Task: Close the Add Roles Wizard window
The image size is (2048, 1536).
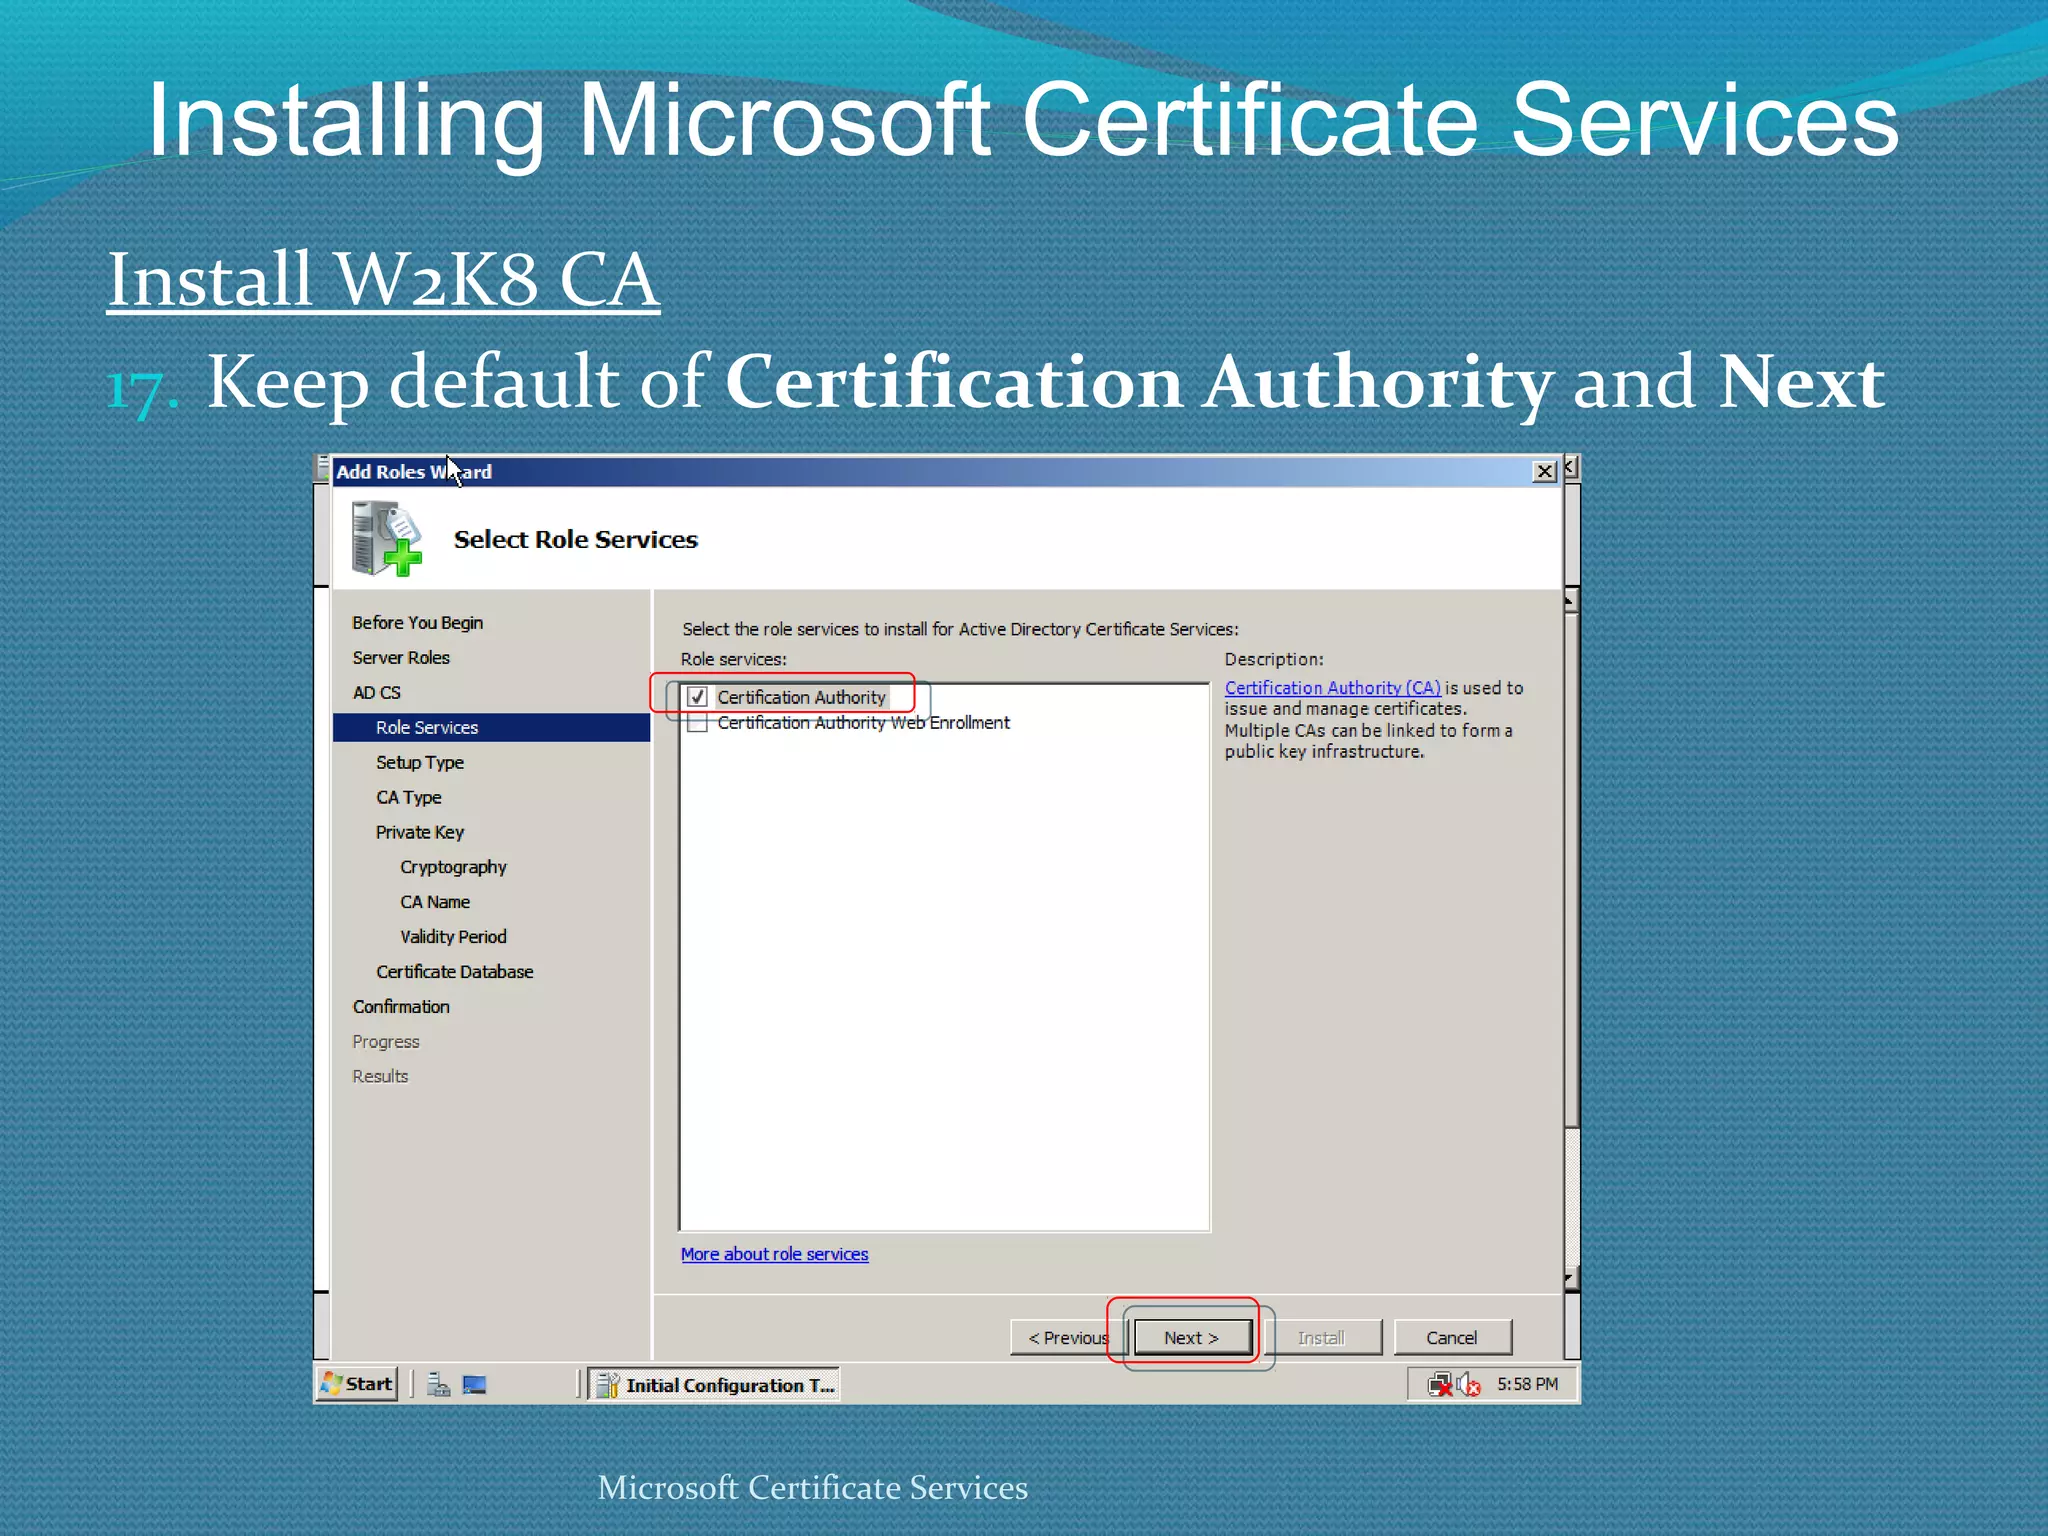Action: [1545, 472]
